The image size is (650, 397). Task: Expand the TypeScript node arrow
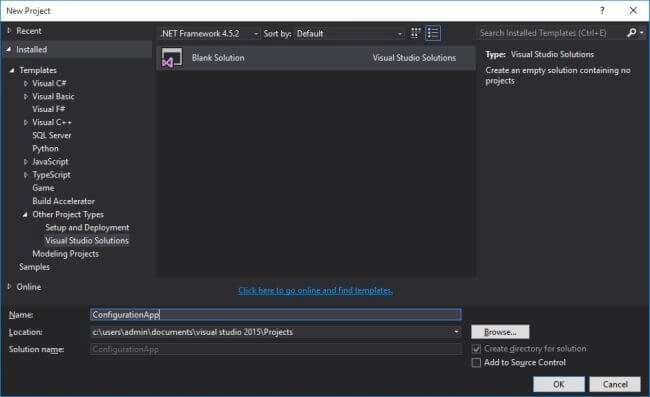coord(26,175)
